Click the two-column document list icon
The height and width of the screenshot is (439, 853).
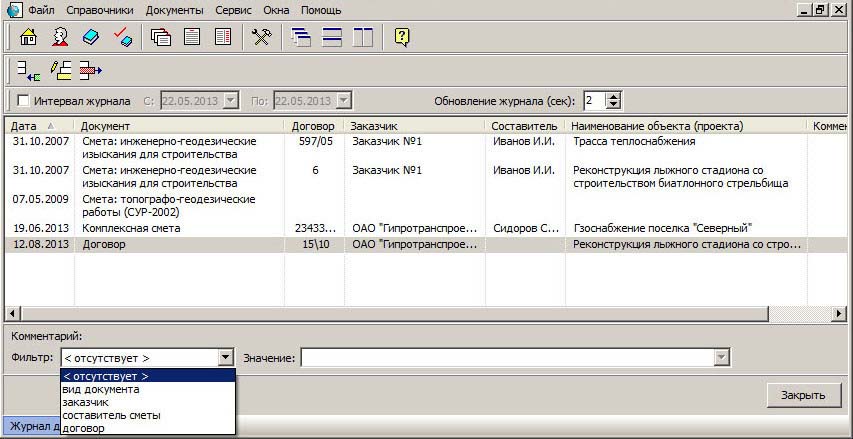tap(223, 37)
